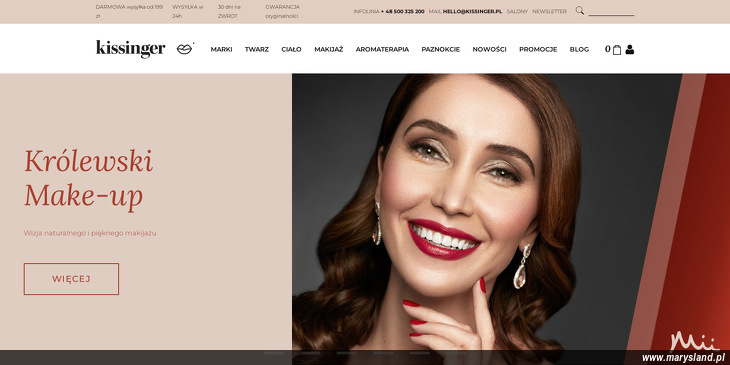Image resolution: width=730 pixels, height=365 pixels.
Task: Visit the BLOG page
Action: tap(579, 49)
